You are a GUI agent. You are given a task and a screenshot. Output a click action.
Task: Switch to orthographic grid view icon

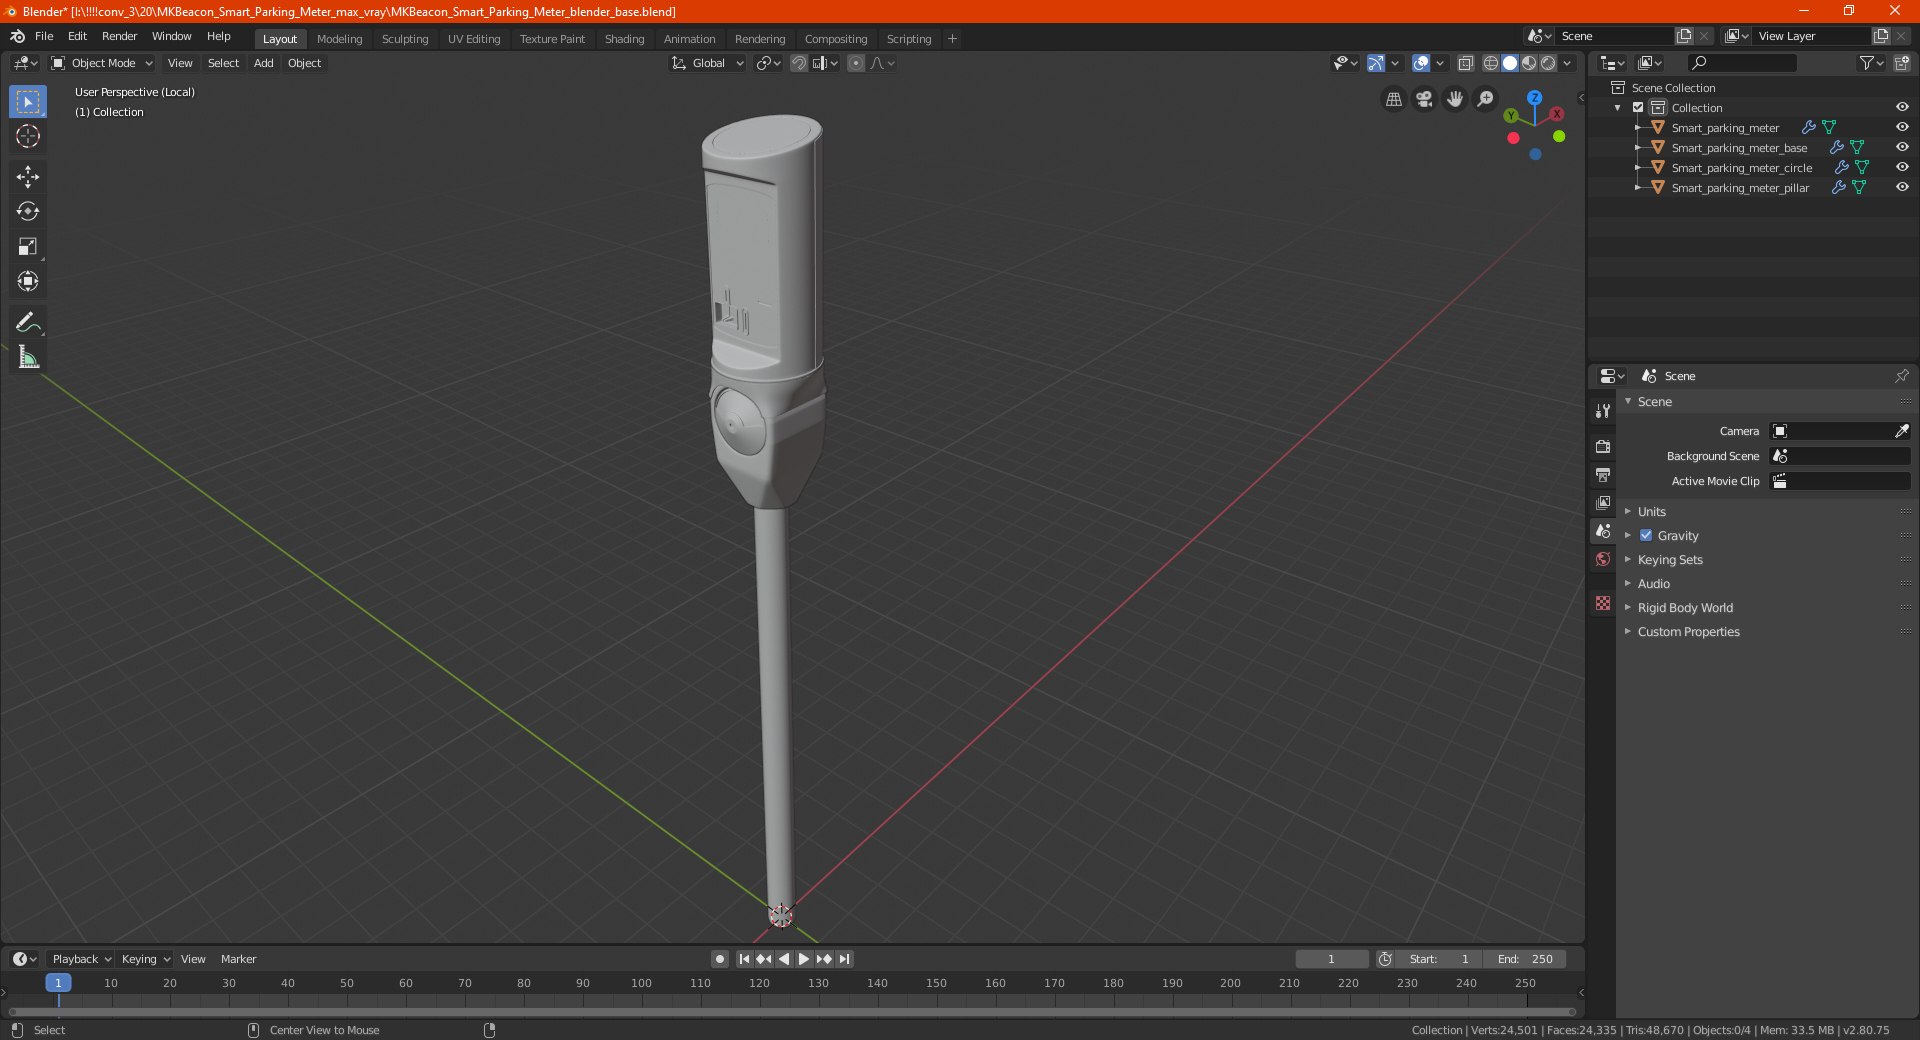click(x=1393, y=99)
